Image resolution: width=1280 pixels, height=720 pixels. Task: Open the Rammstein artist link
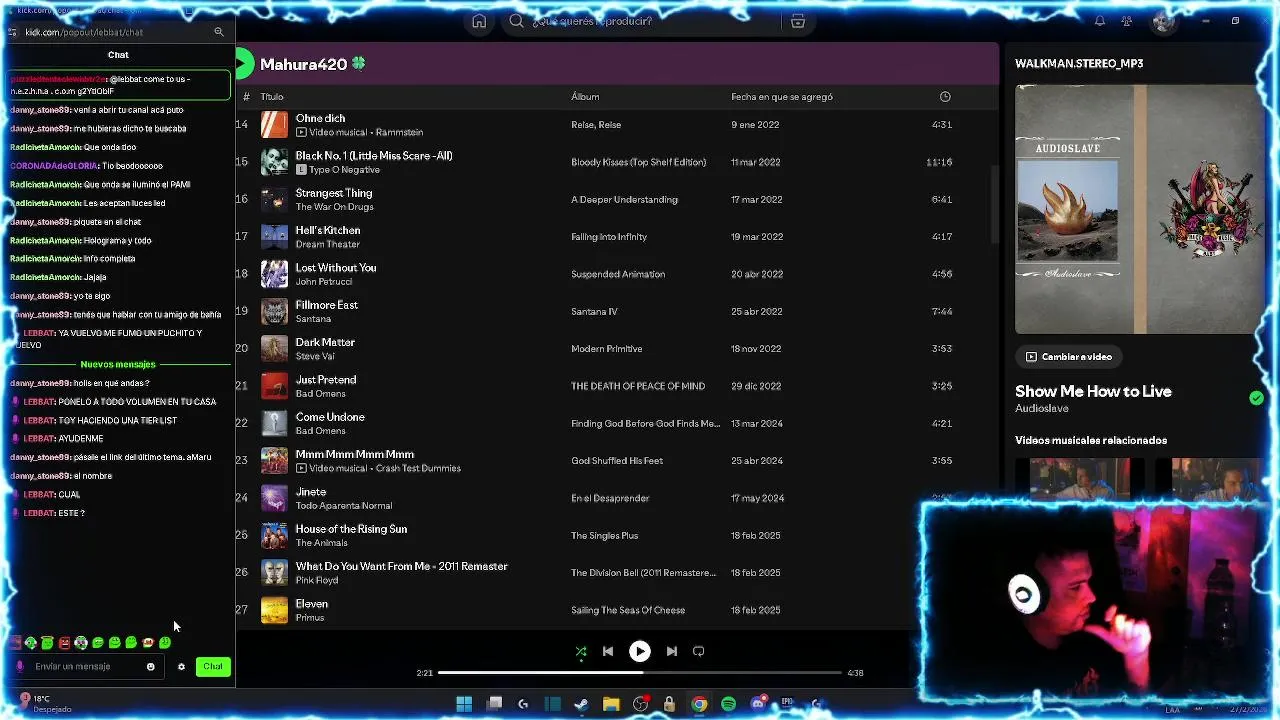coord(399,132)
